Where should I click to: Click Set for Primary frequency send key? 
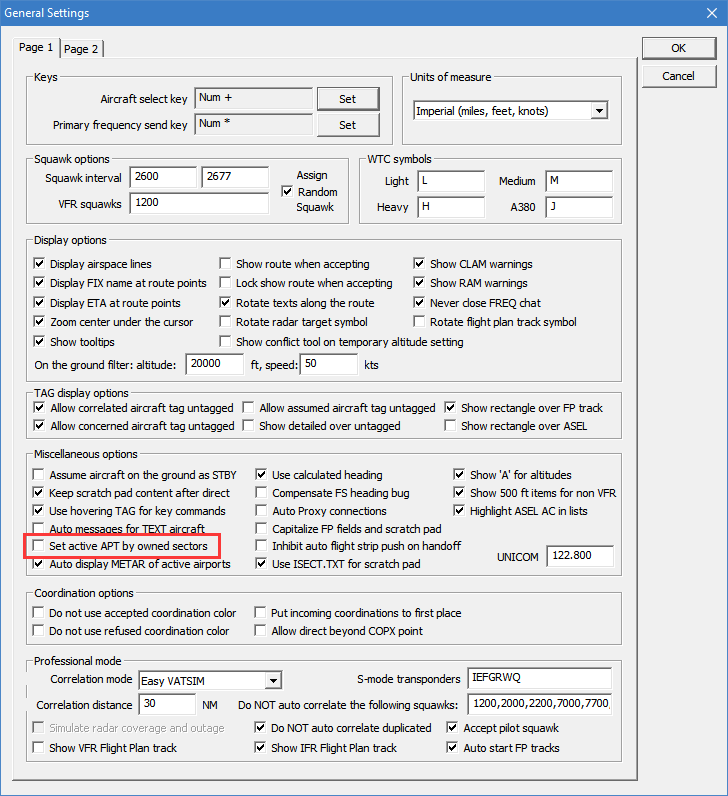(347, 125)
